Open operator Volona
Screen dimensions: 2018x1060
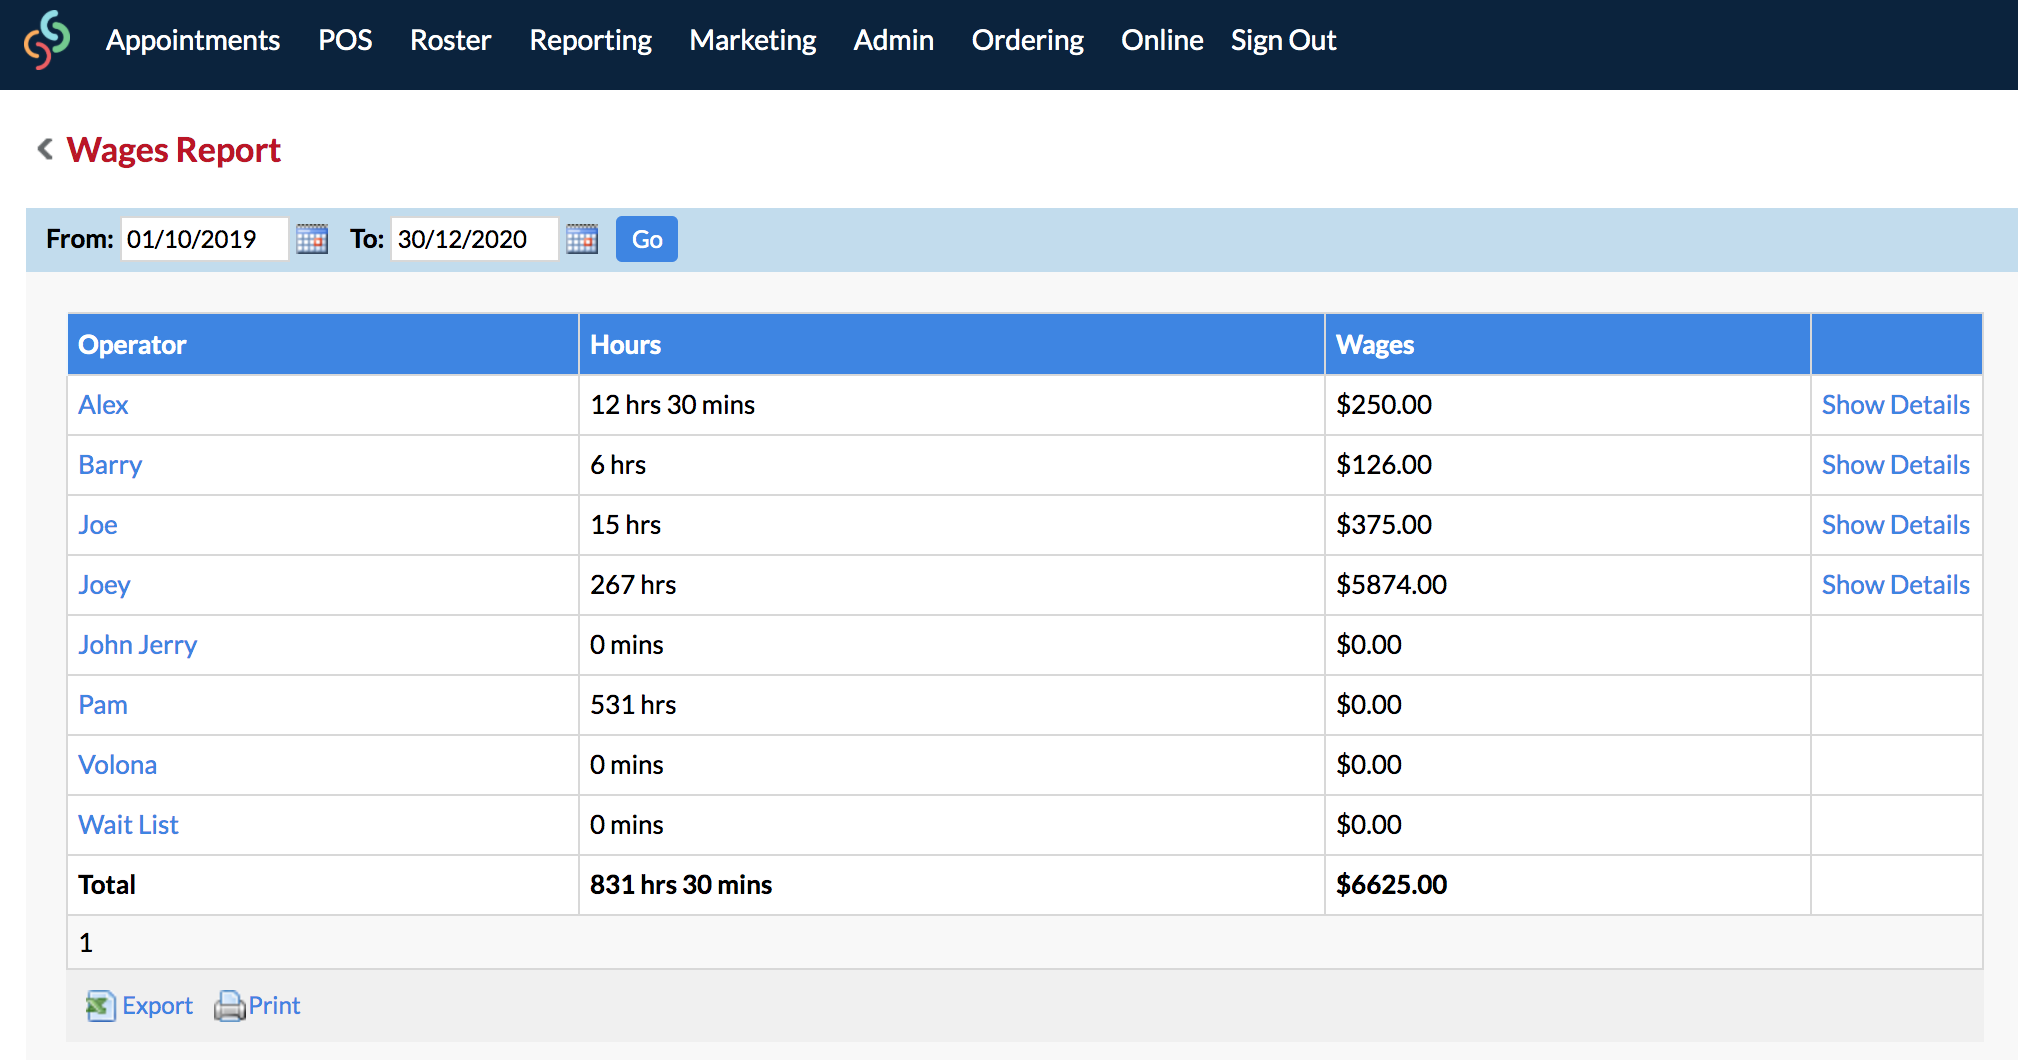[x=117, y=765]
